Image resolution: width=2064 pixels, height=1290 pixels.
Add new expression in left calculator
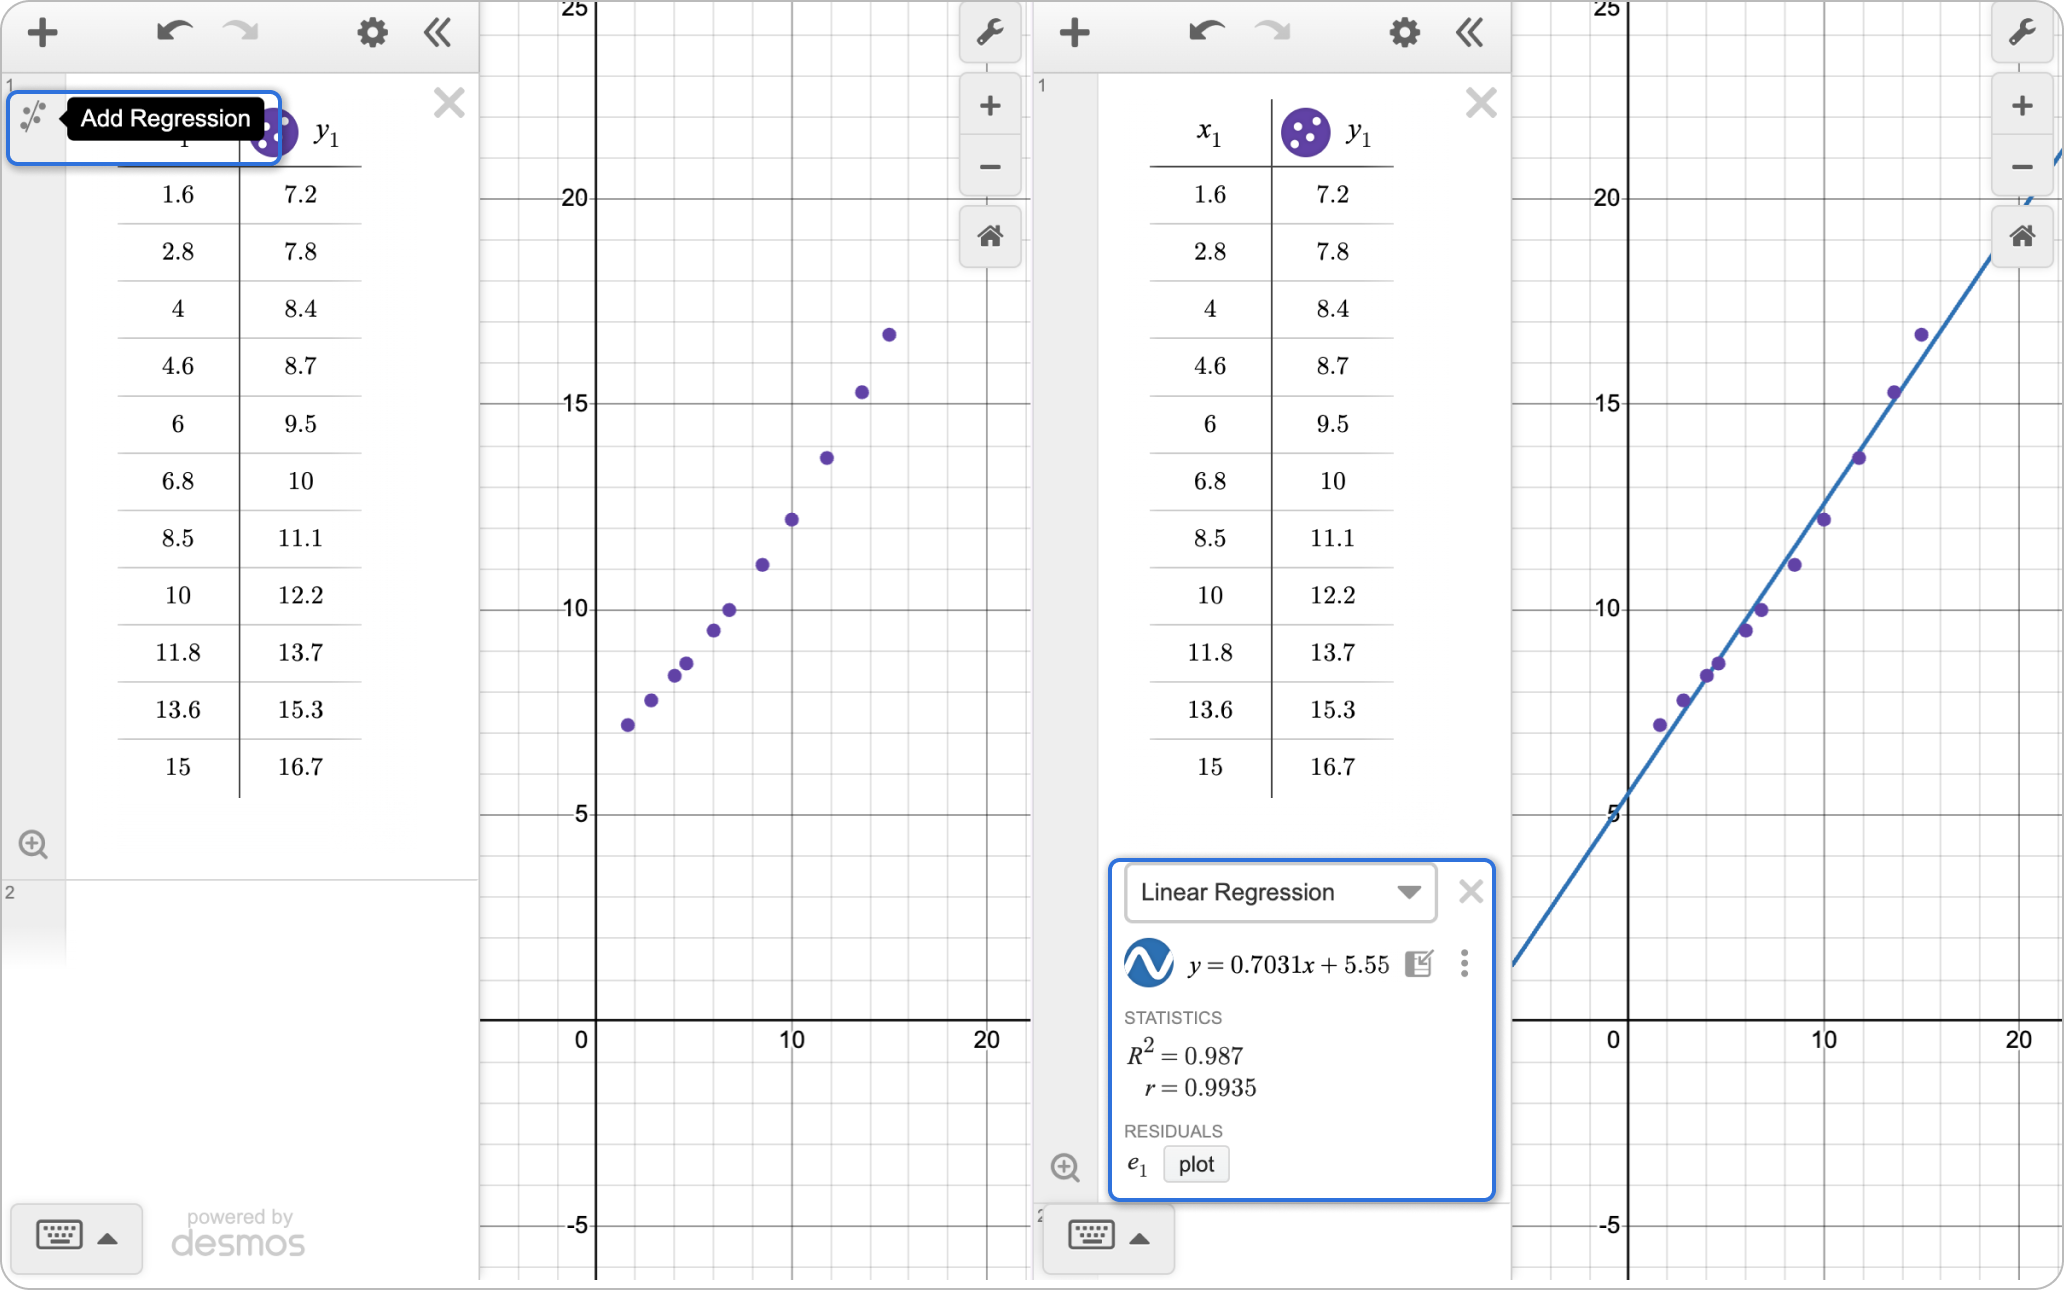tap(42, 33)
